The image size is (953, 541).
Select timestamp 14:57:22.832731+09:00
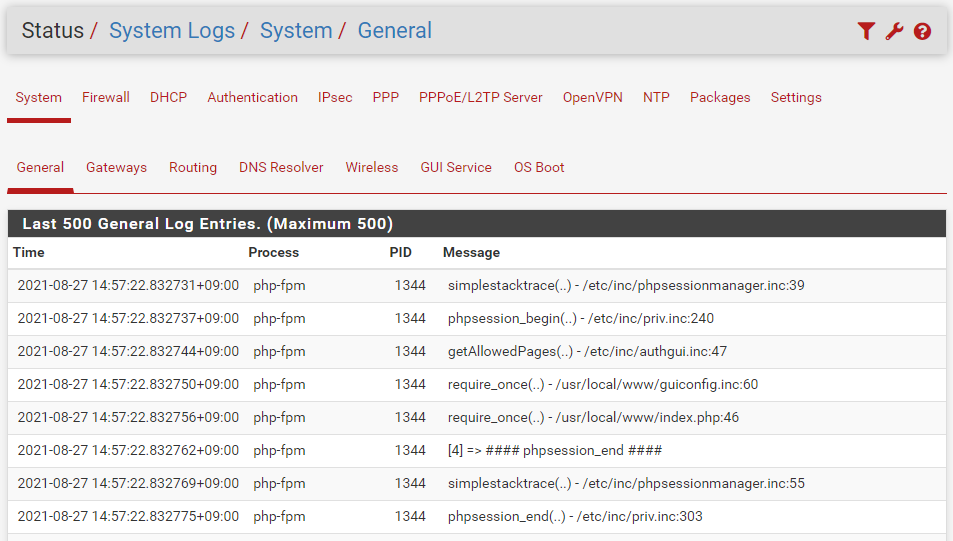(128, 285)
